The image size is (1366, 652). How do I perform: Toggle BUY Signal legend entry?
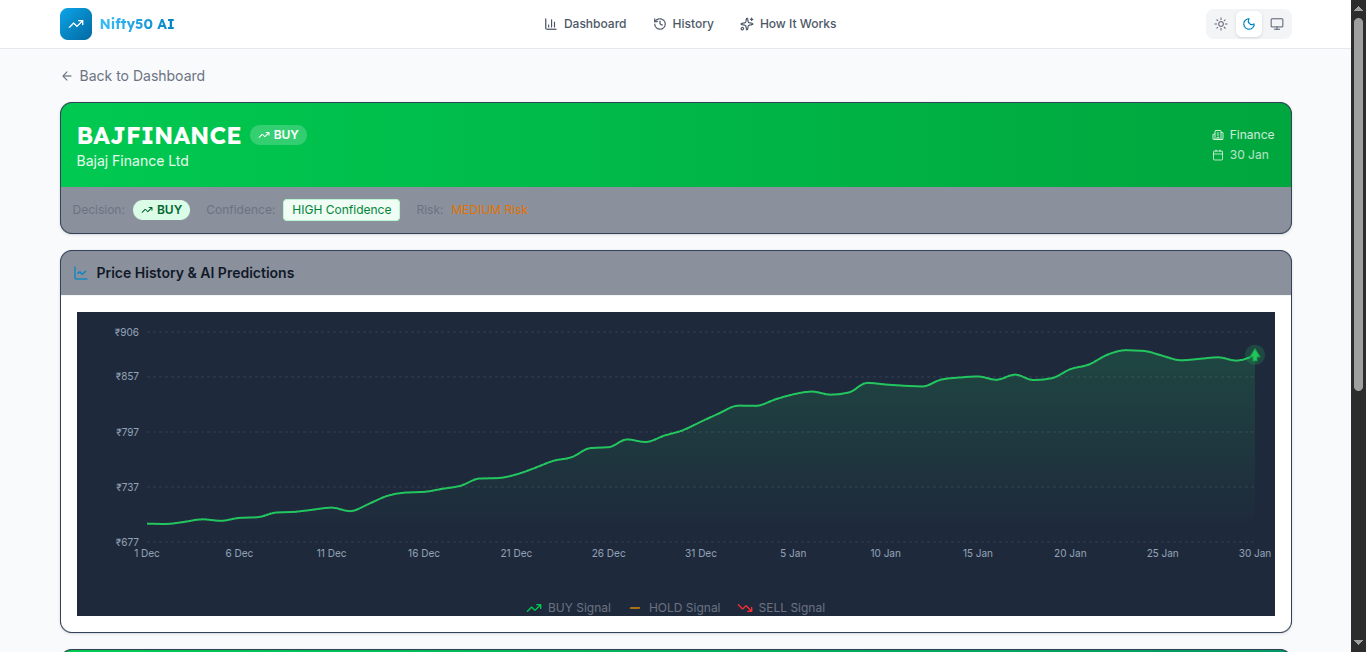(569, 608)
